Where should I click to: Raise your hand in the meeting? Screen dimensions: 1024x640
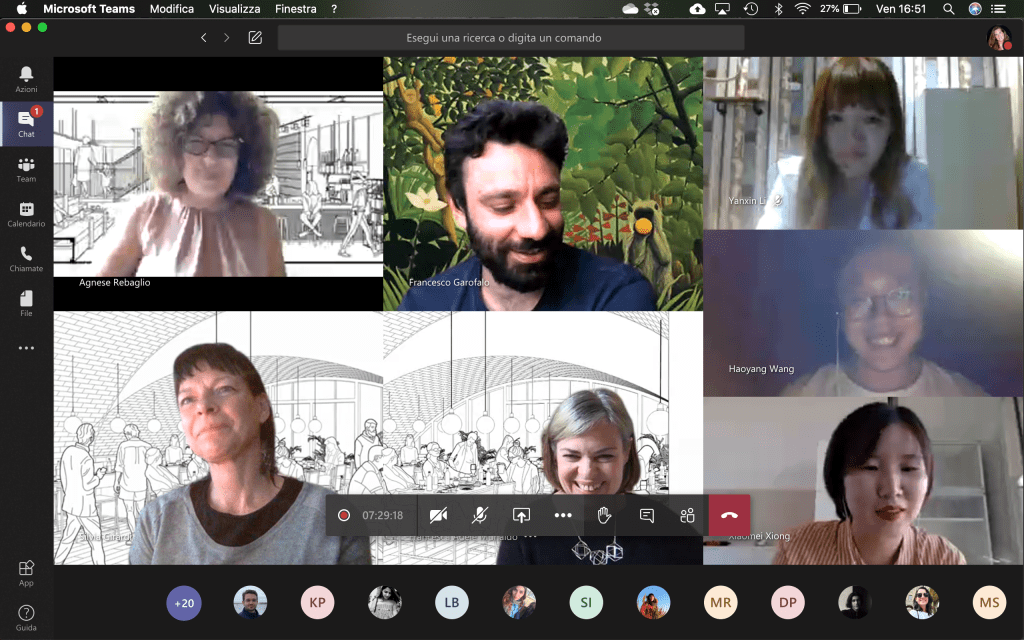coord(604,515)
